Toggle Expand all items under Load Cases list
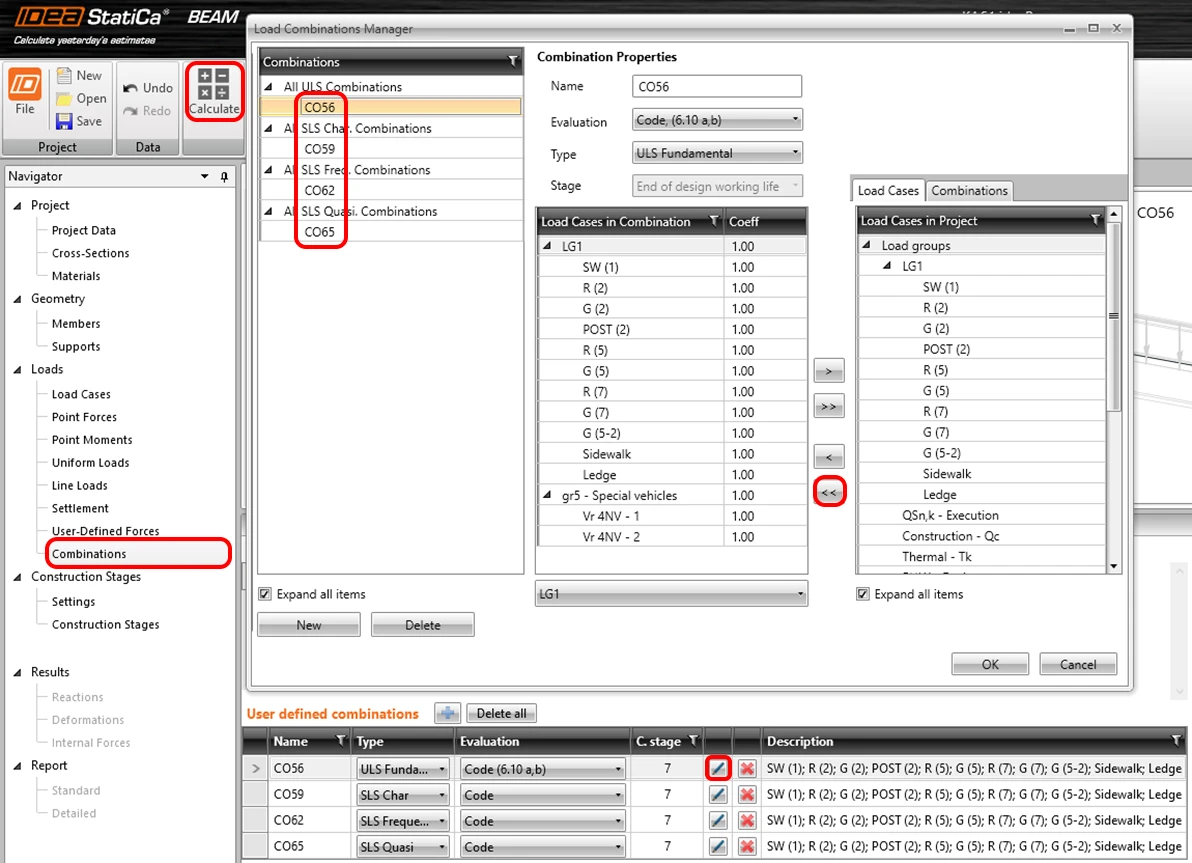Image resolution: width=1192 pixels, height=863 pixels. tap(863, 594)
